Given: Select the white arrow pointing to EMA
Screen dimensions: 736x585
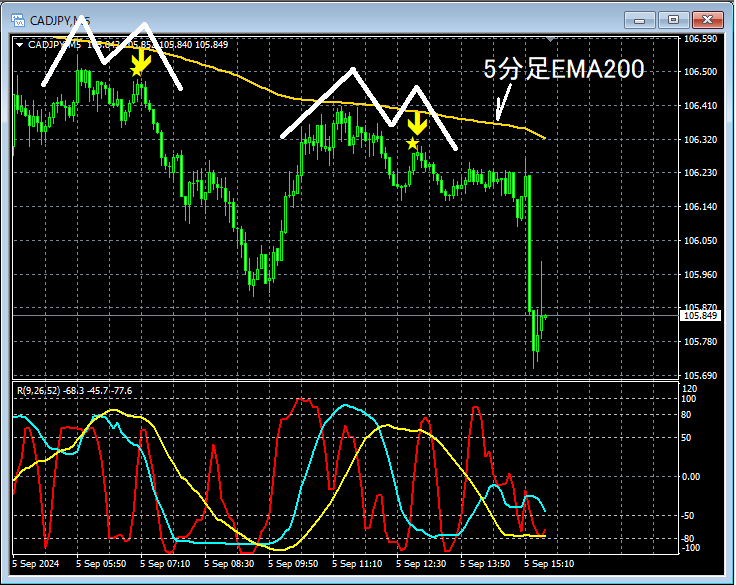Looking at the screenshot, I should [503, 102].
